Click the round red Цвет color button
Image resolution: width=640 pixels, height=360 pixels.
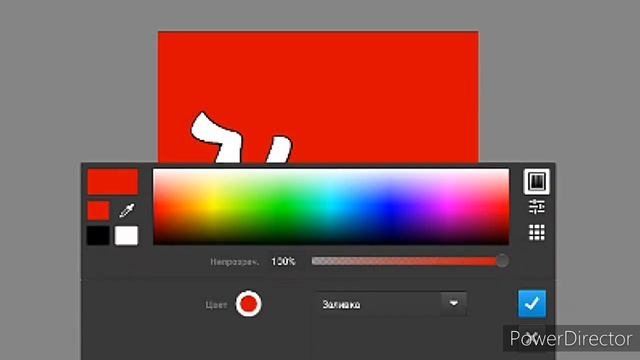coord(249,304)
